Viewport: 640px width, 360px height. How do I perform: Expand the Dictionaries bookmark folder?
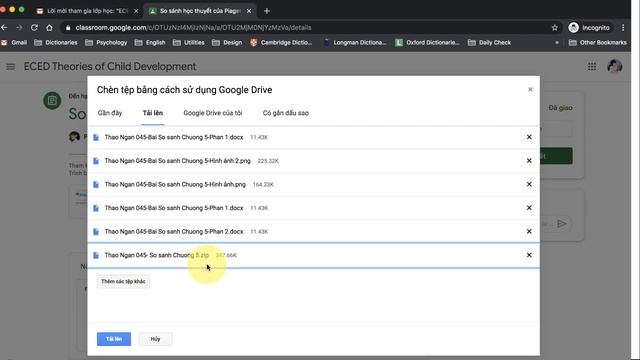tap(56, 42)
